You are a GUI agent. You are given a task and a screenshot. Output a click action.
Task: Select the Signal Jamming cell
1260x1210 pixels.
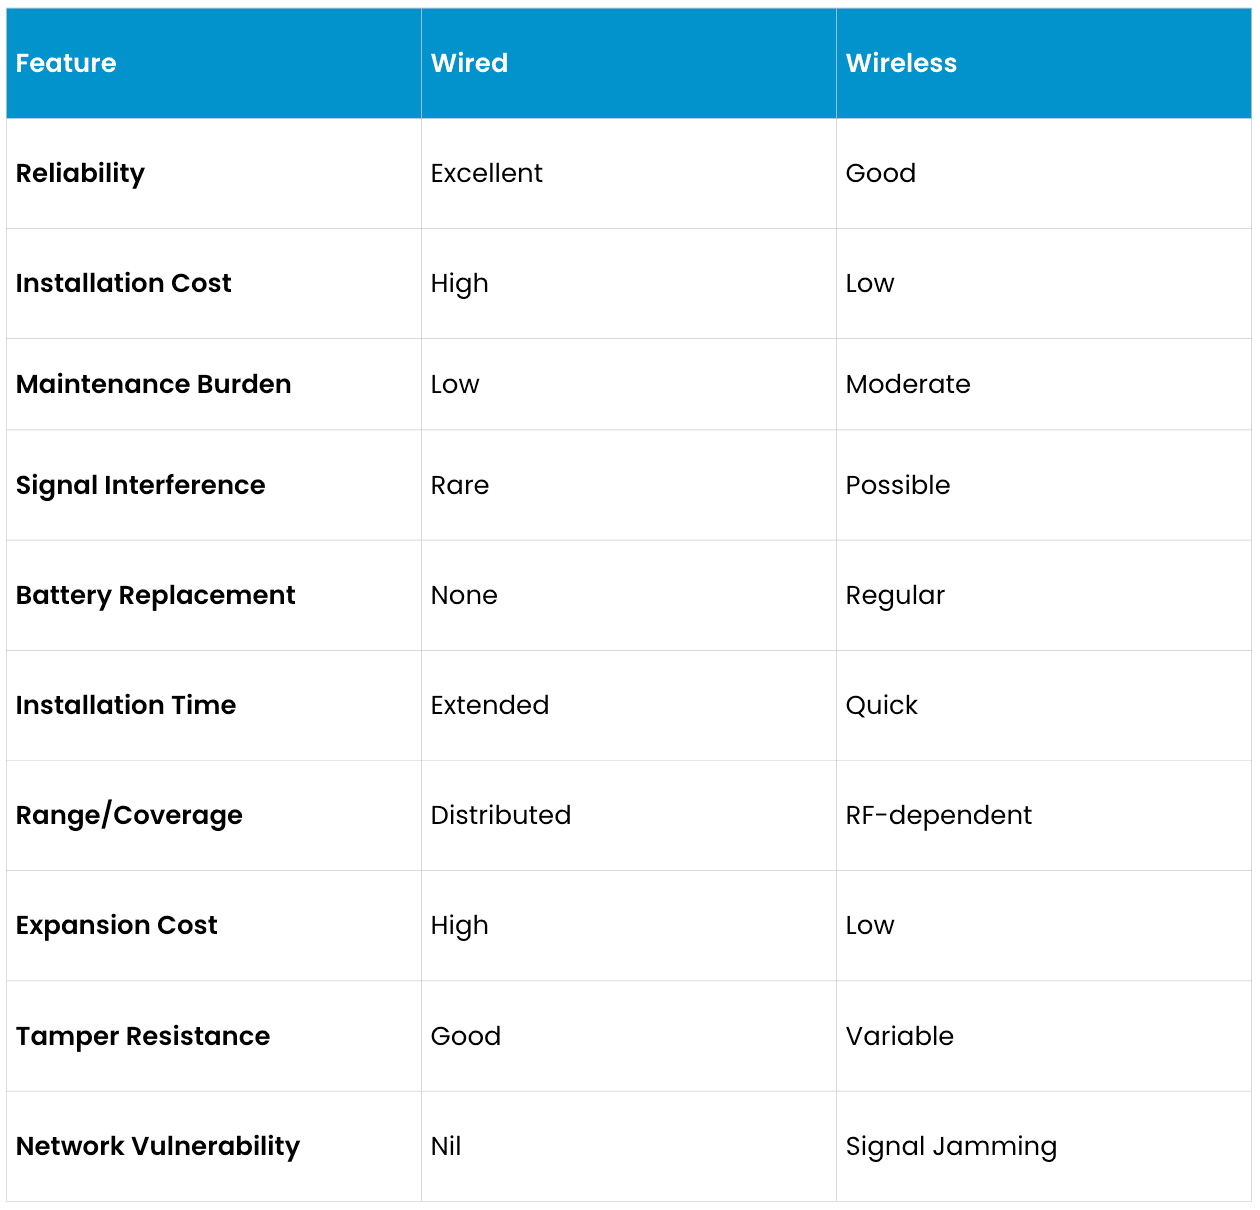click(x=951, y=1146)
